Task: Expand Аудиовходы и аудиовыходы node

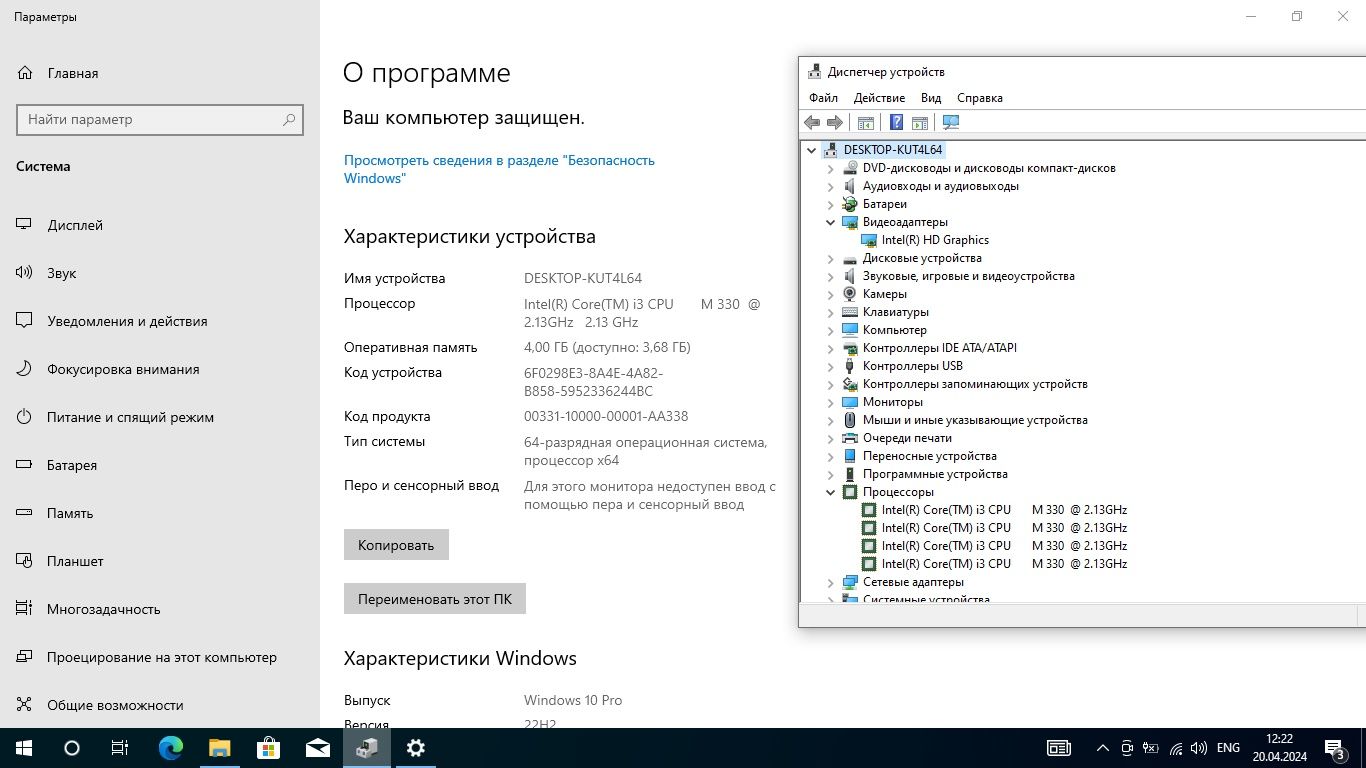Action: click(x=830, y=186)
